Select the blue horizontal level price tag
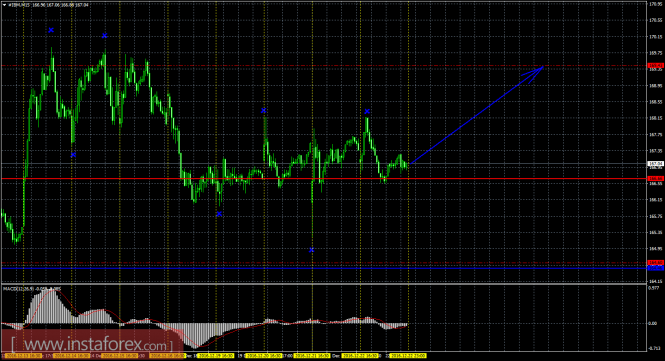The image size is (665, 361). coord(656,268)
